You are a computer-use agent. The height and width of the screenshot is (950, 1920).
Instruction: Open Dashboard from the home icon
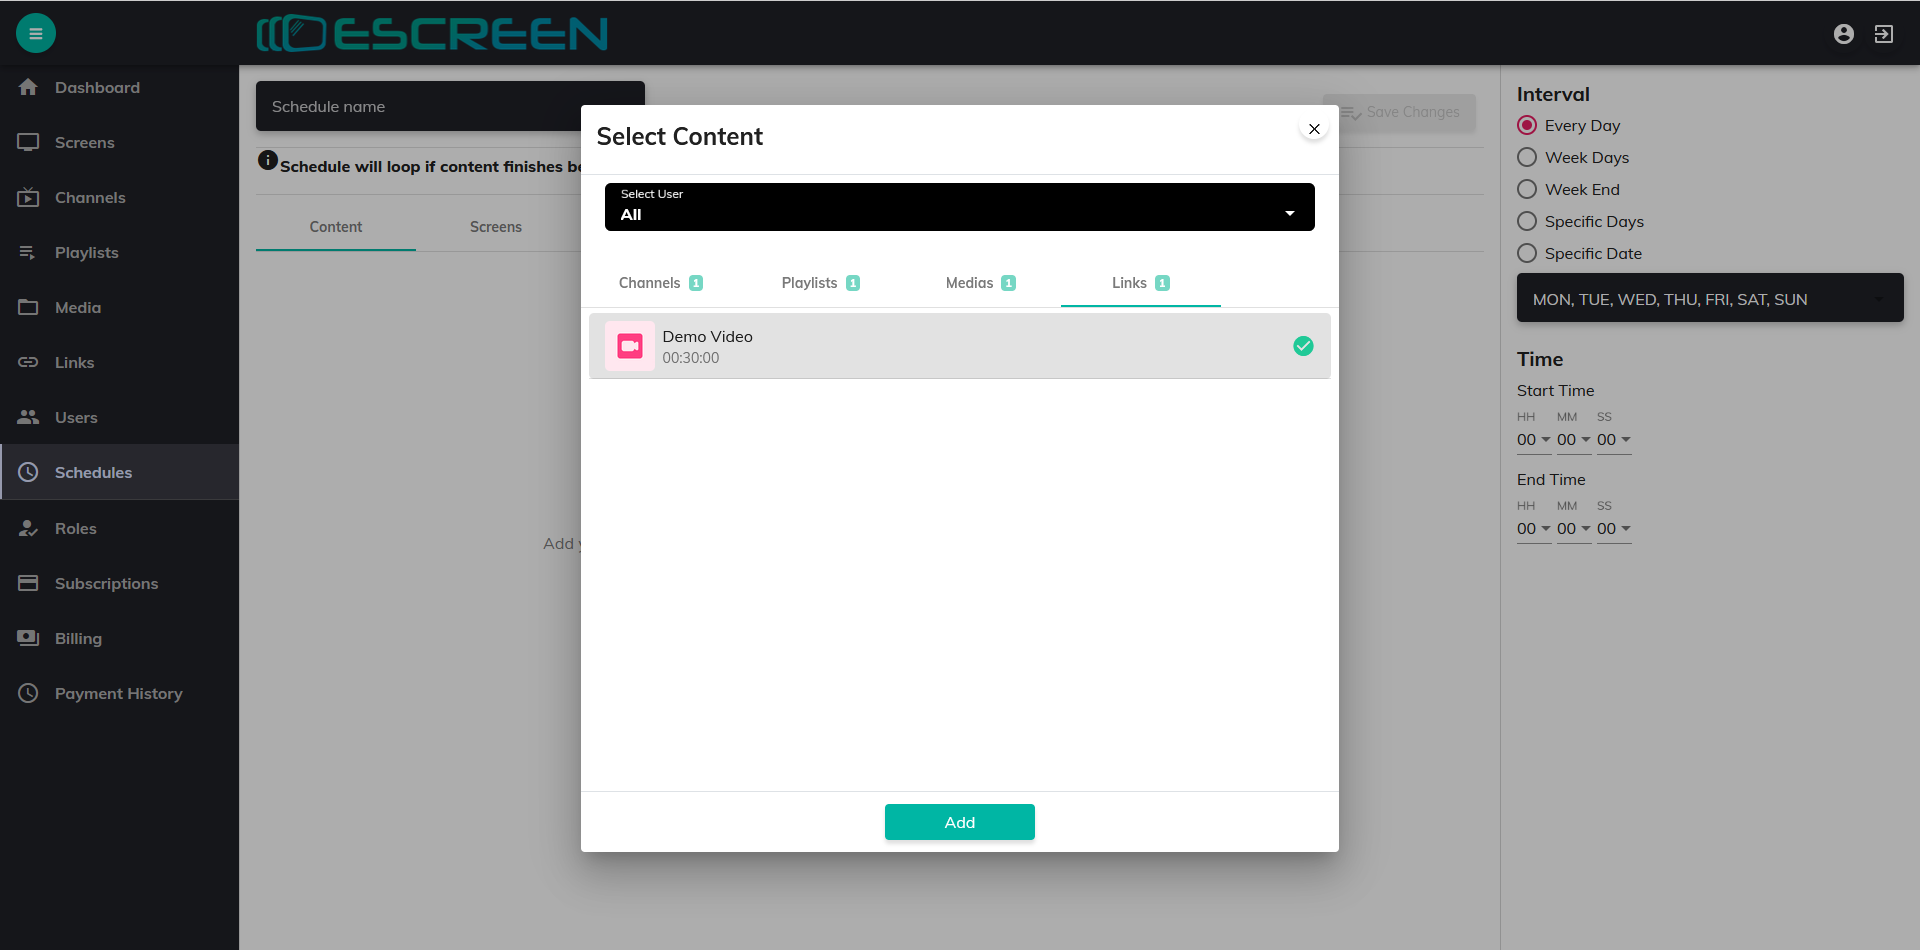(x=28, y=88)
